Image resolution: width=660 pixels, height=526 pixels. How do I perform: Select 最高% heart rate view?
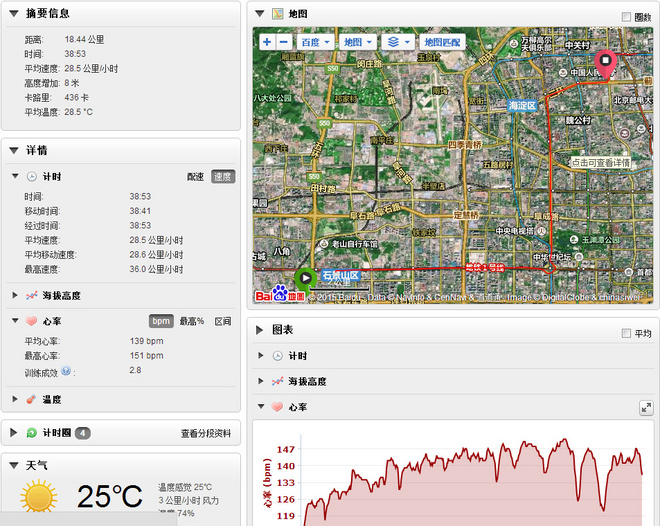click(x=192, y=321)
